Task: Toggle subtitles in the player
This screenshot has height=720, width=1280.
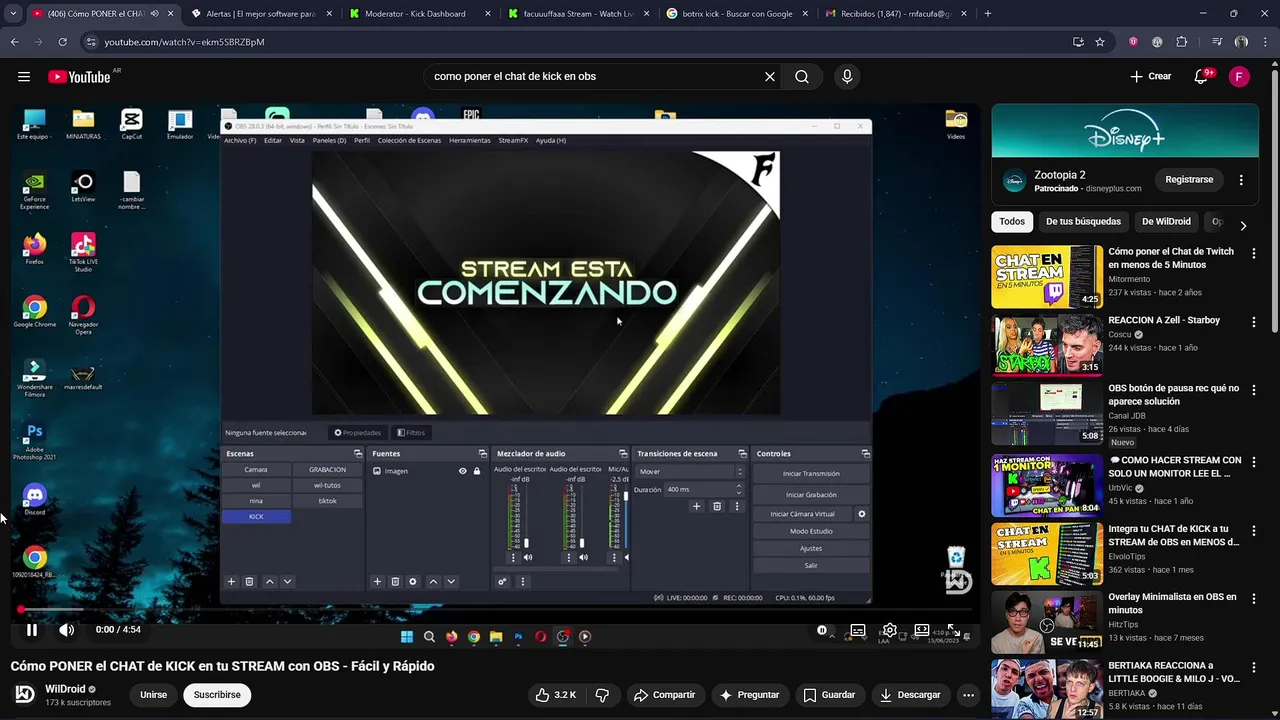Action: point(857,630)
